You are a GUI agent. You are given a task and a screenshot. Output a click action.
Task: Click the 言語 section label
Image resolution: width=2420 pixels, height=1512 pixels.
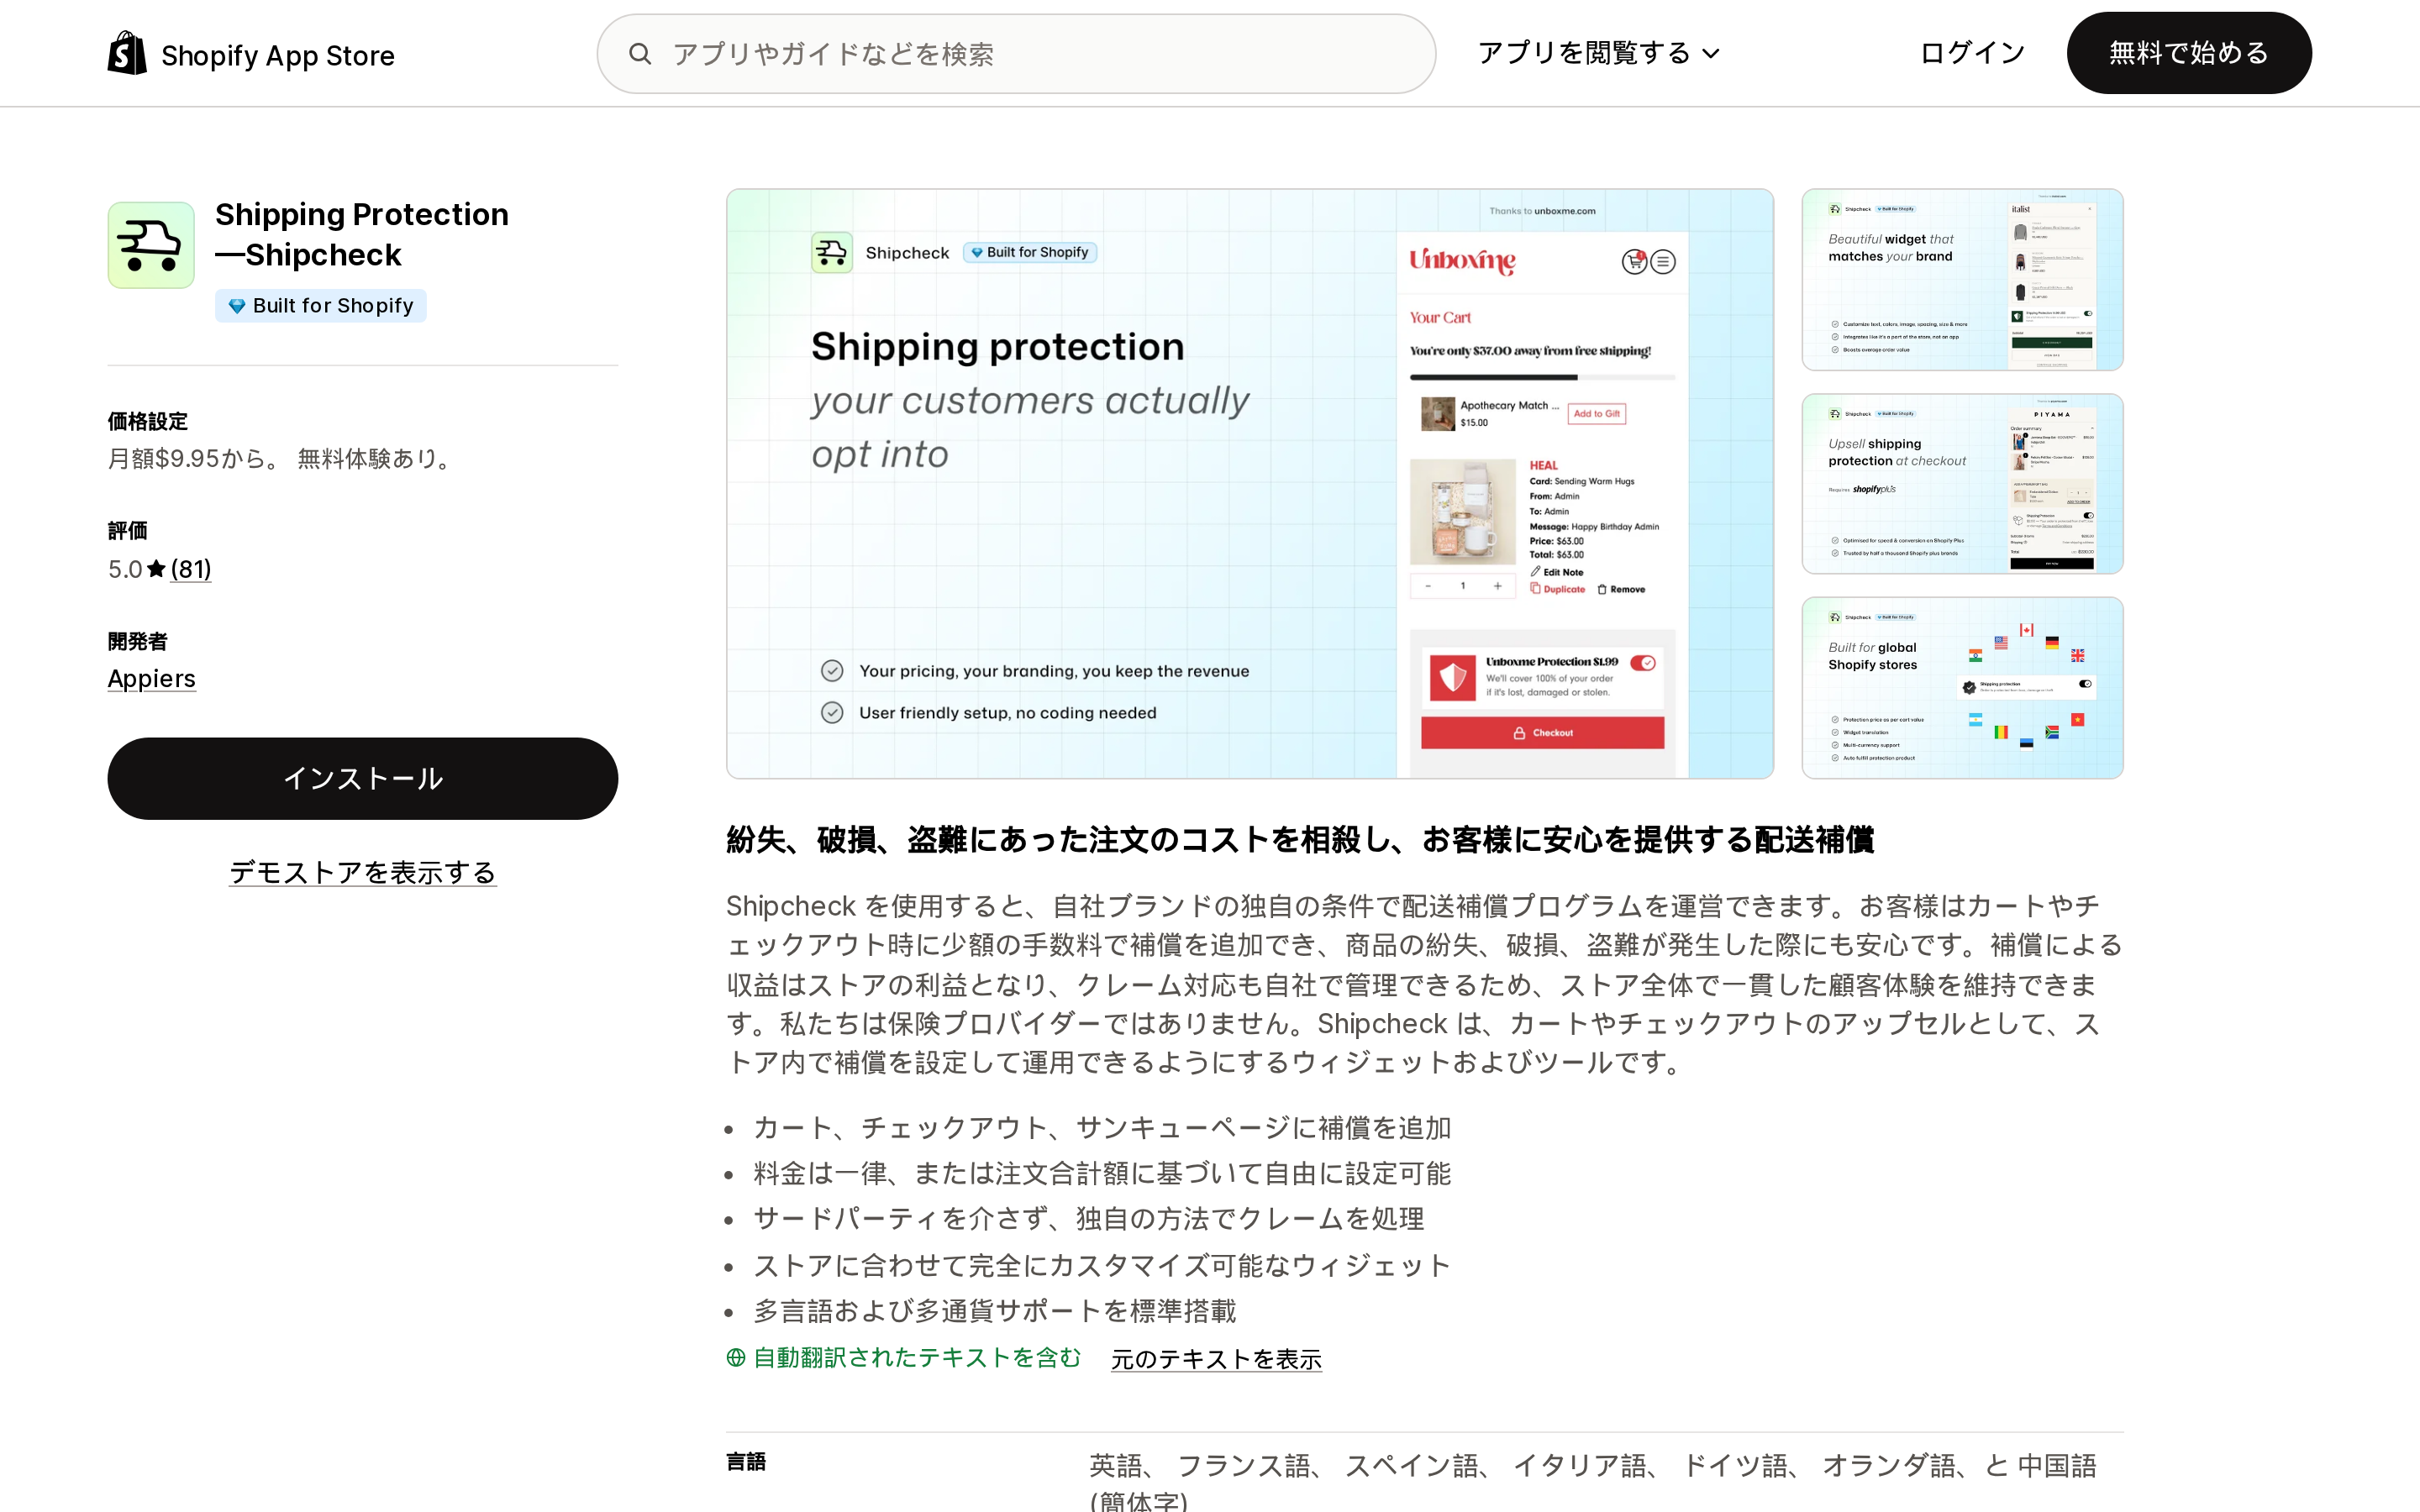(x=746, y=1462)
